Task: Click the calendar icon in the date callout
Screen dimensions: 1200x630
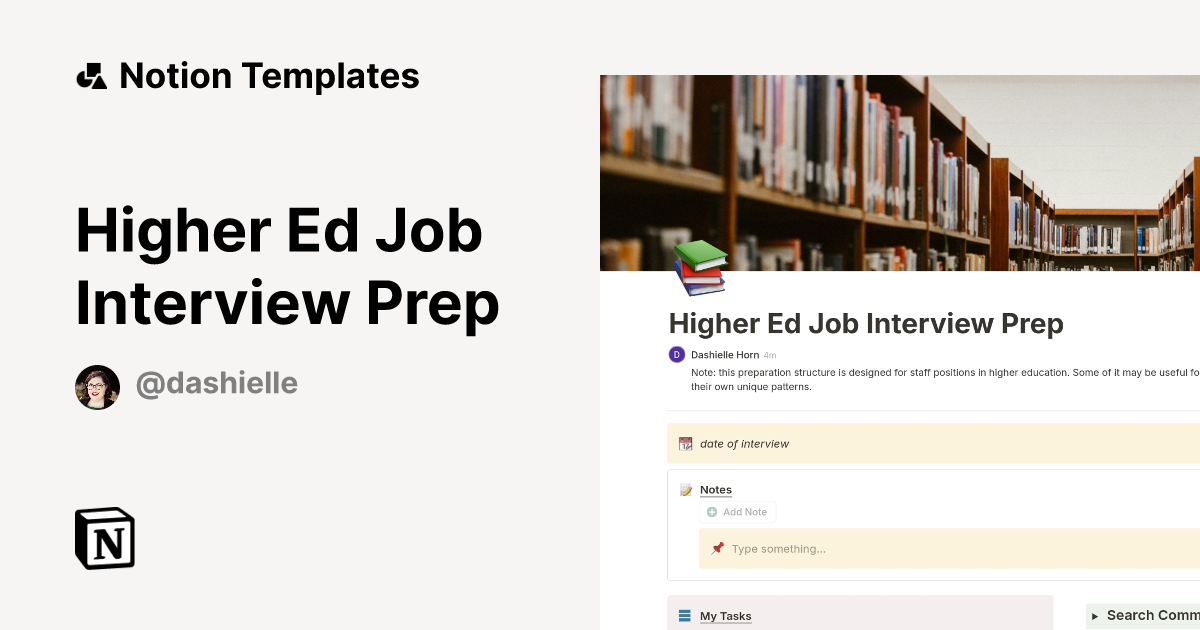Action: 685,443
